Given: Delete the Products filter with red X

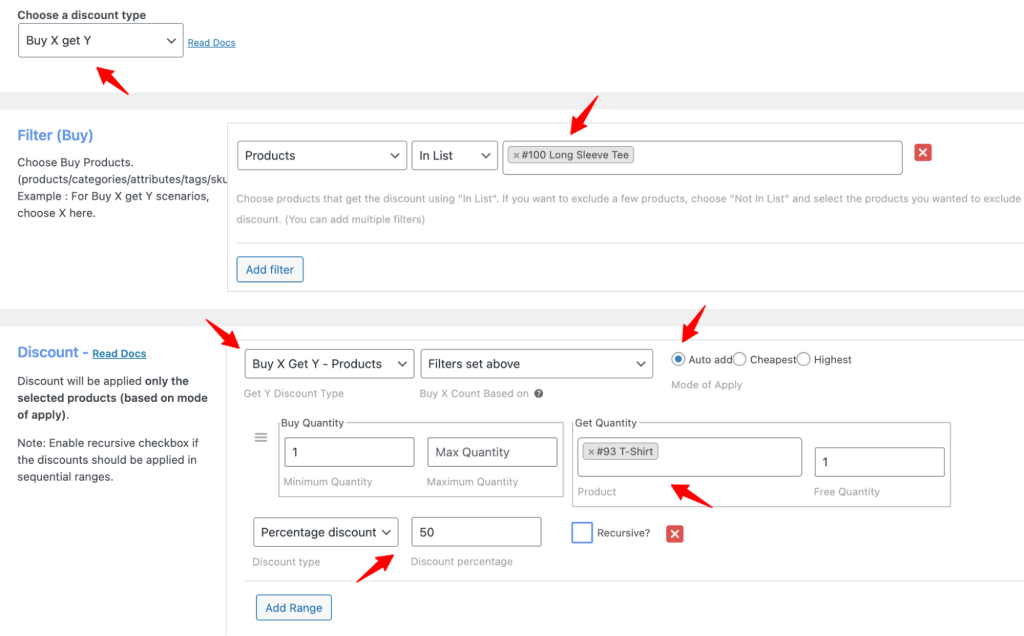Looking at the screenshot, I should click(x=921, y=152).
